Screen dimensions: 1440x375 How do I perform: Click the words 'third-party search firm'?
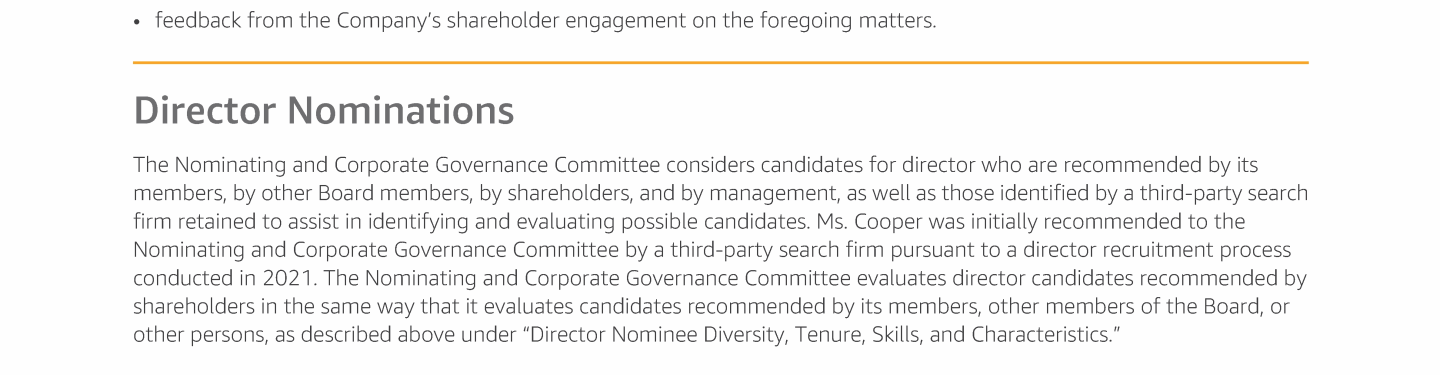click(778, 249)
